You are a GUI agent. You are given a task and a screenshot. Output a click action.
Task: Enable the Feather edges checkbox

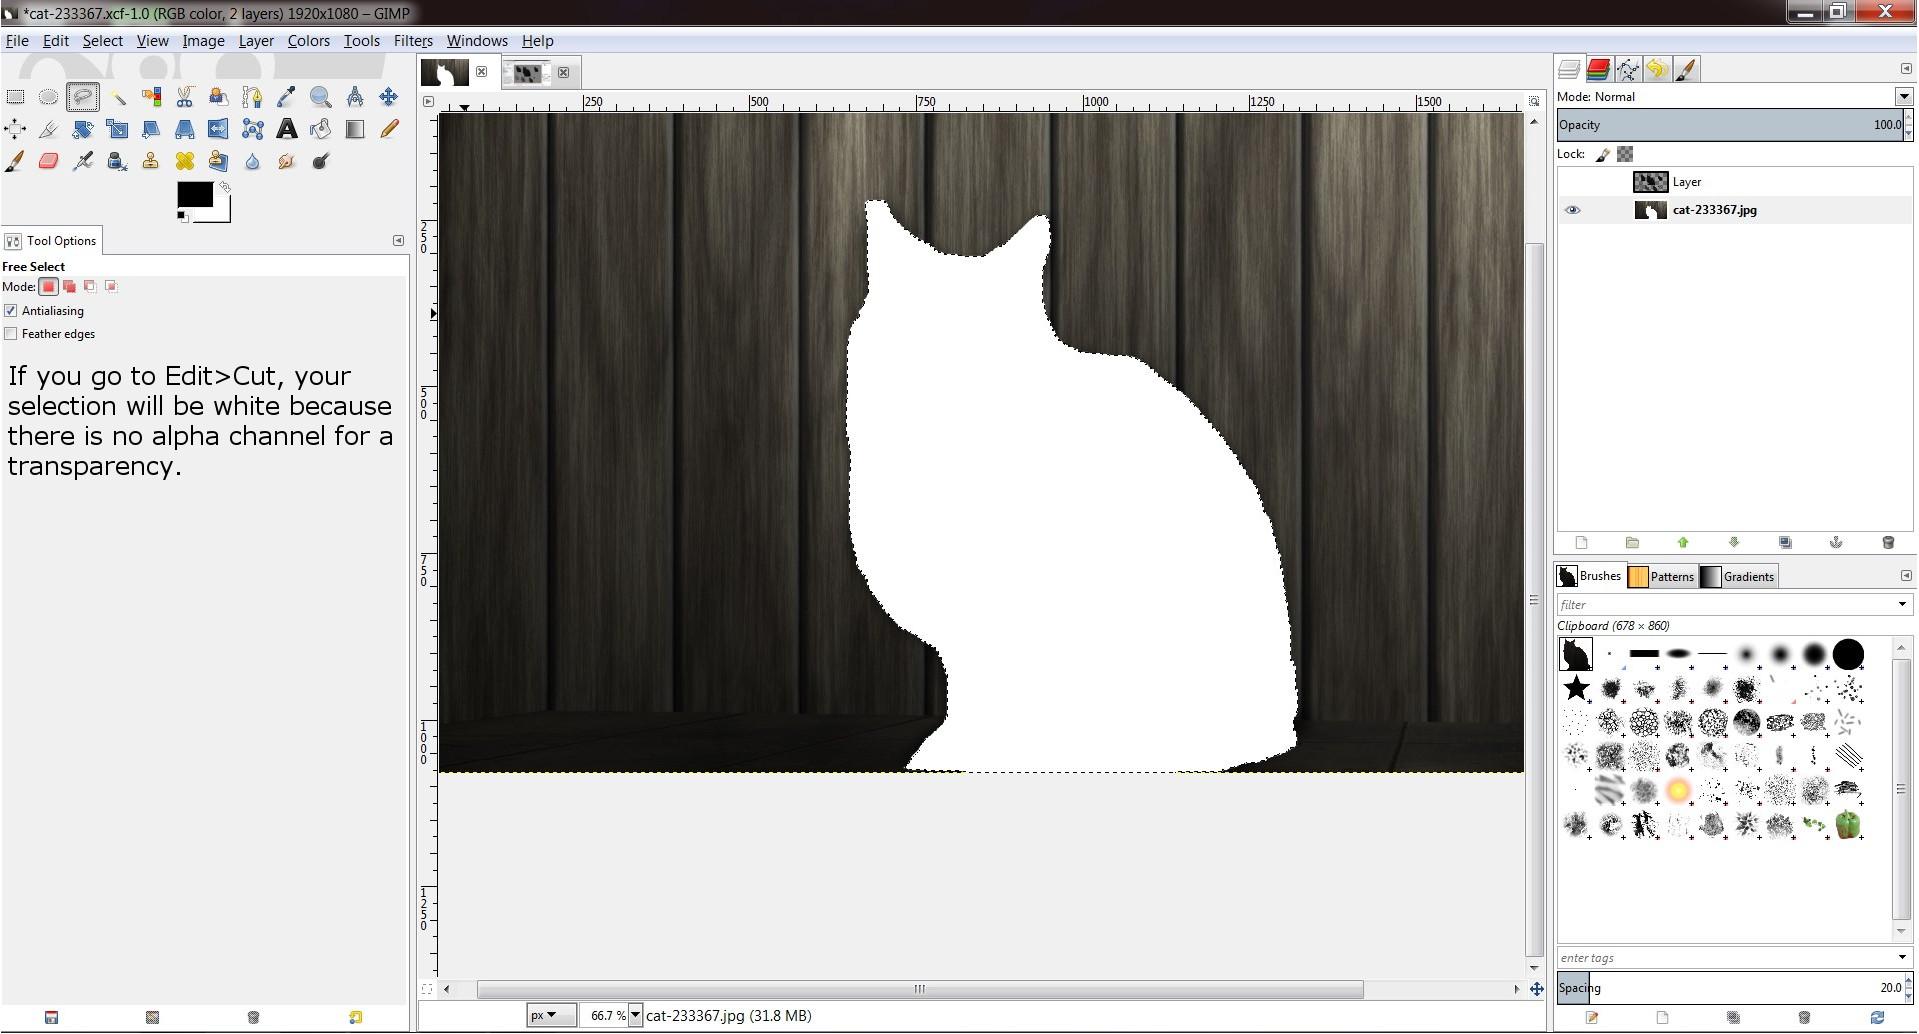11,334
